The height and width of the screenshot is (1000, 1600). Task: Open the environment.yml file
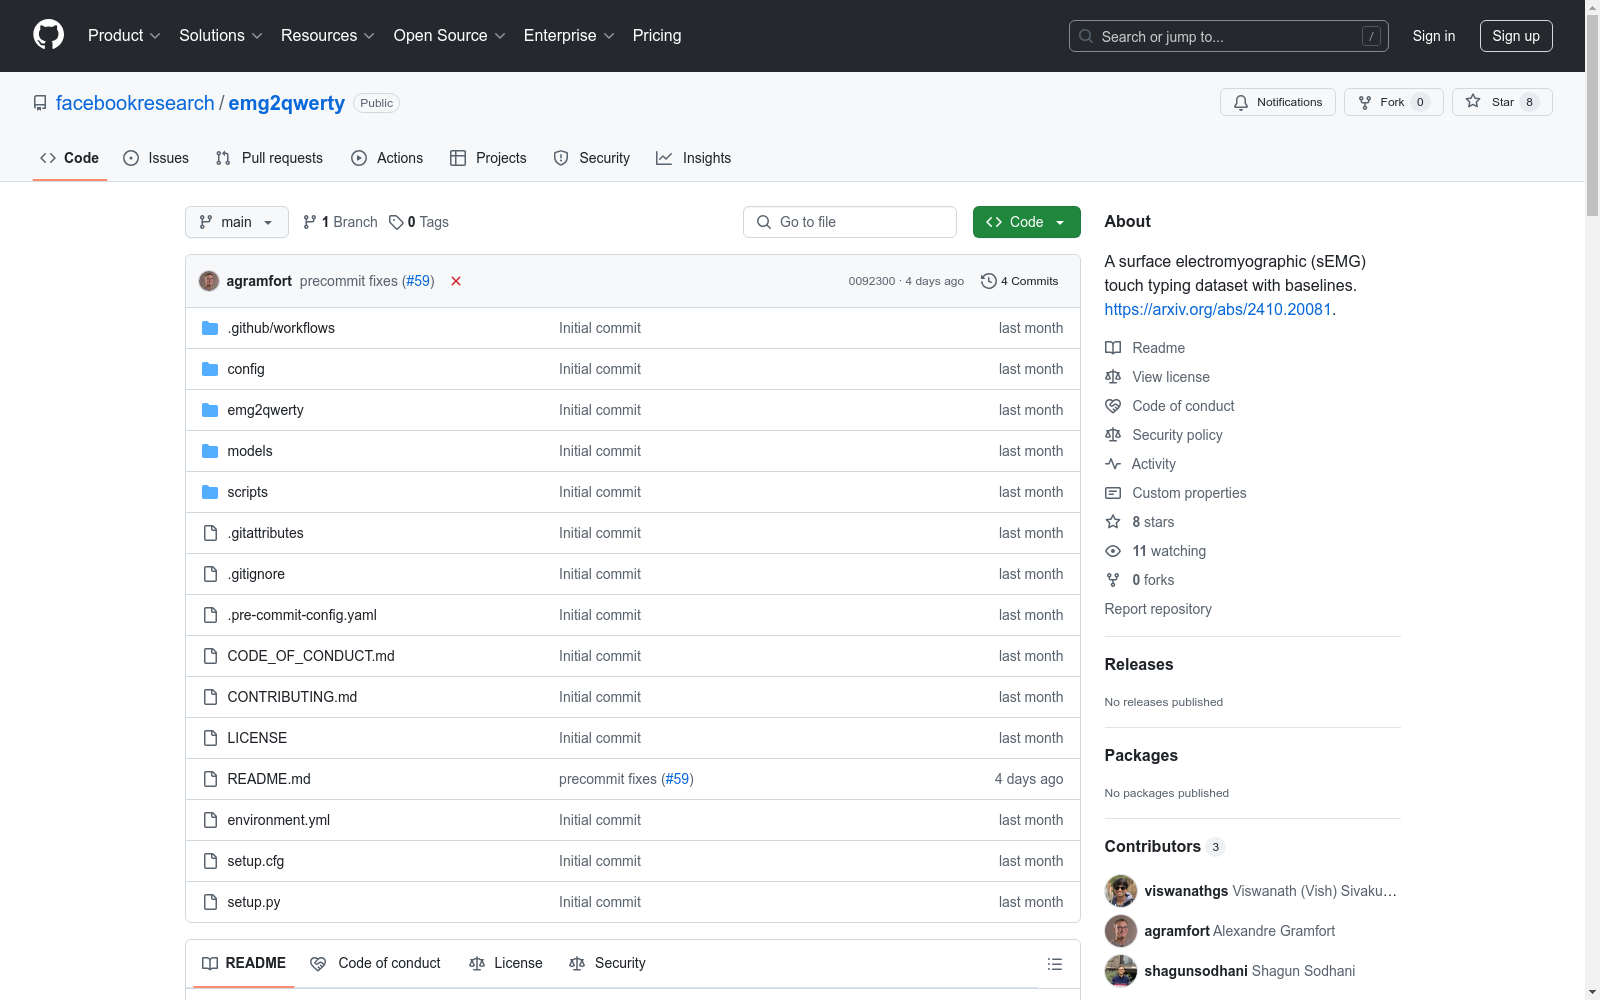point(279,820)
